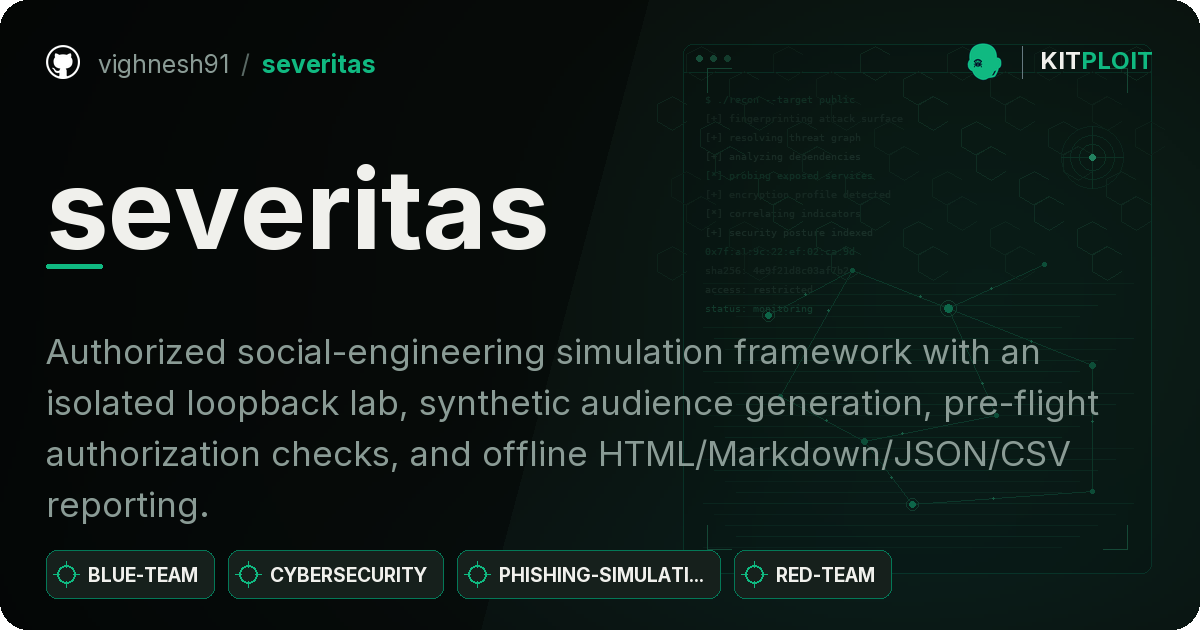The image size is (1200, 630).
Task: Select the PHISHING-SIMULATI... topic tag
Action: (589, 575)
